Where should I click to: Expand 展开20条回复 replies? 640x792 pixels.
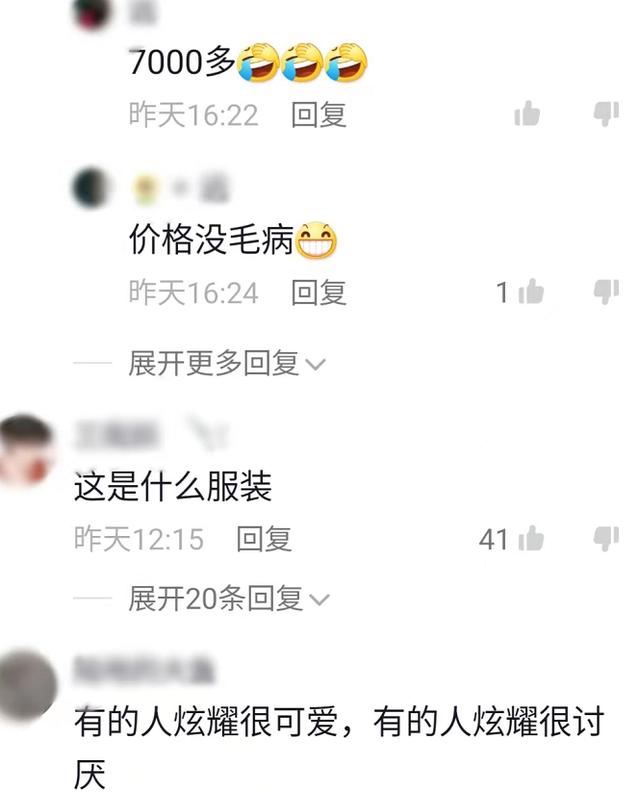point(228,599)
